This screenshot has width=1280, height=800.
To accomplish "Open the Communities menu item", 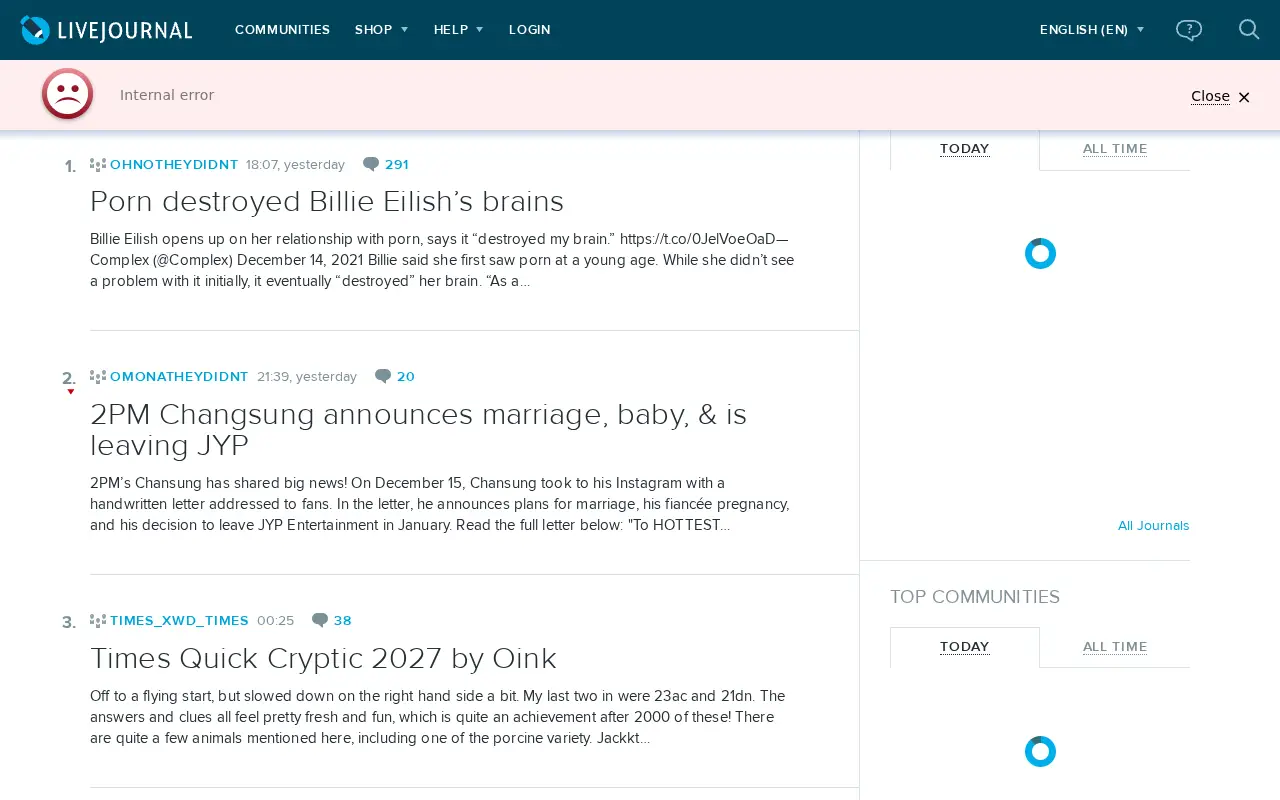I will pyautogui.click(x=282, y=30).
